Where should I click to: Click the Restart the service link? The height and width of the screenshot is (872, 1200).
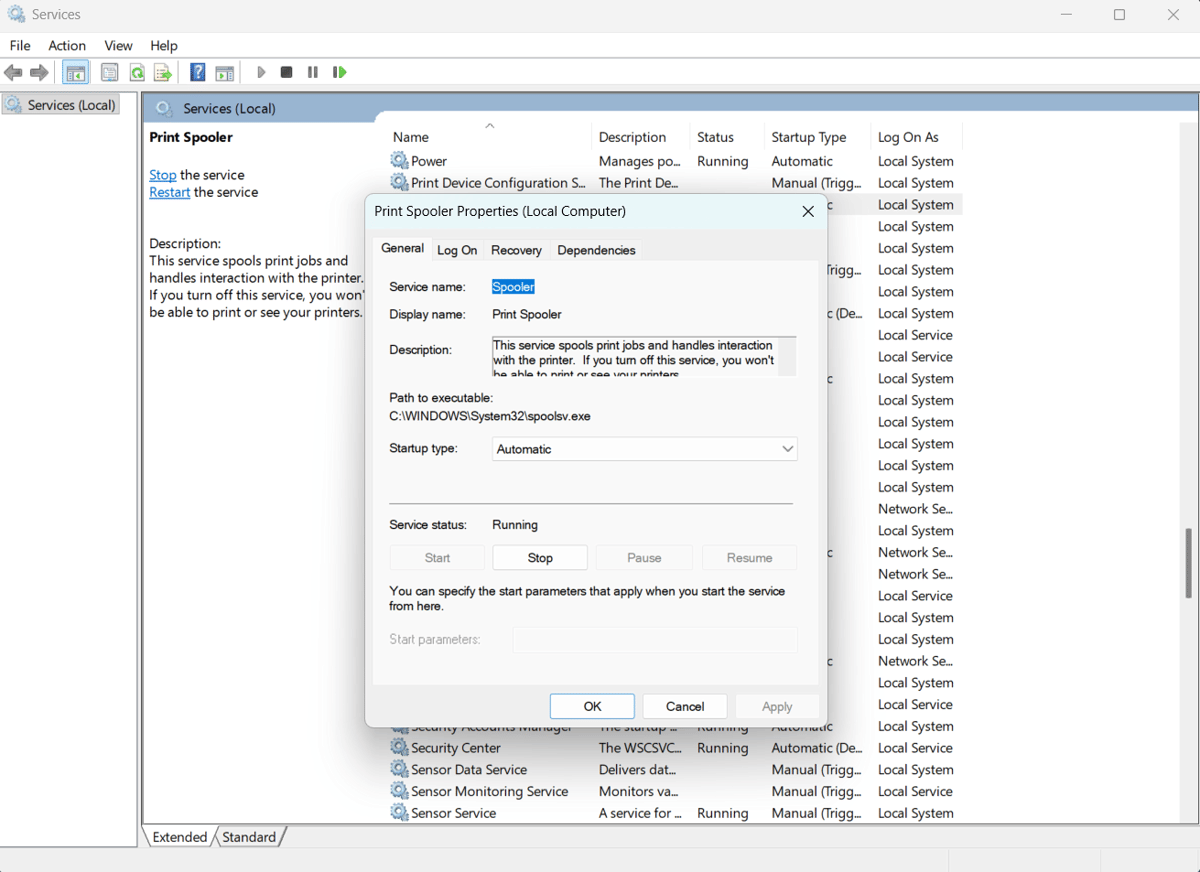coord(169,192)
